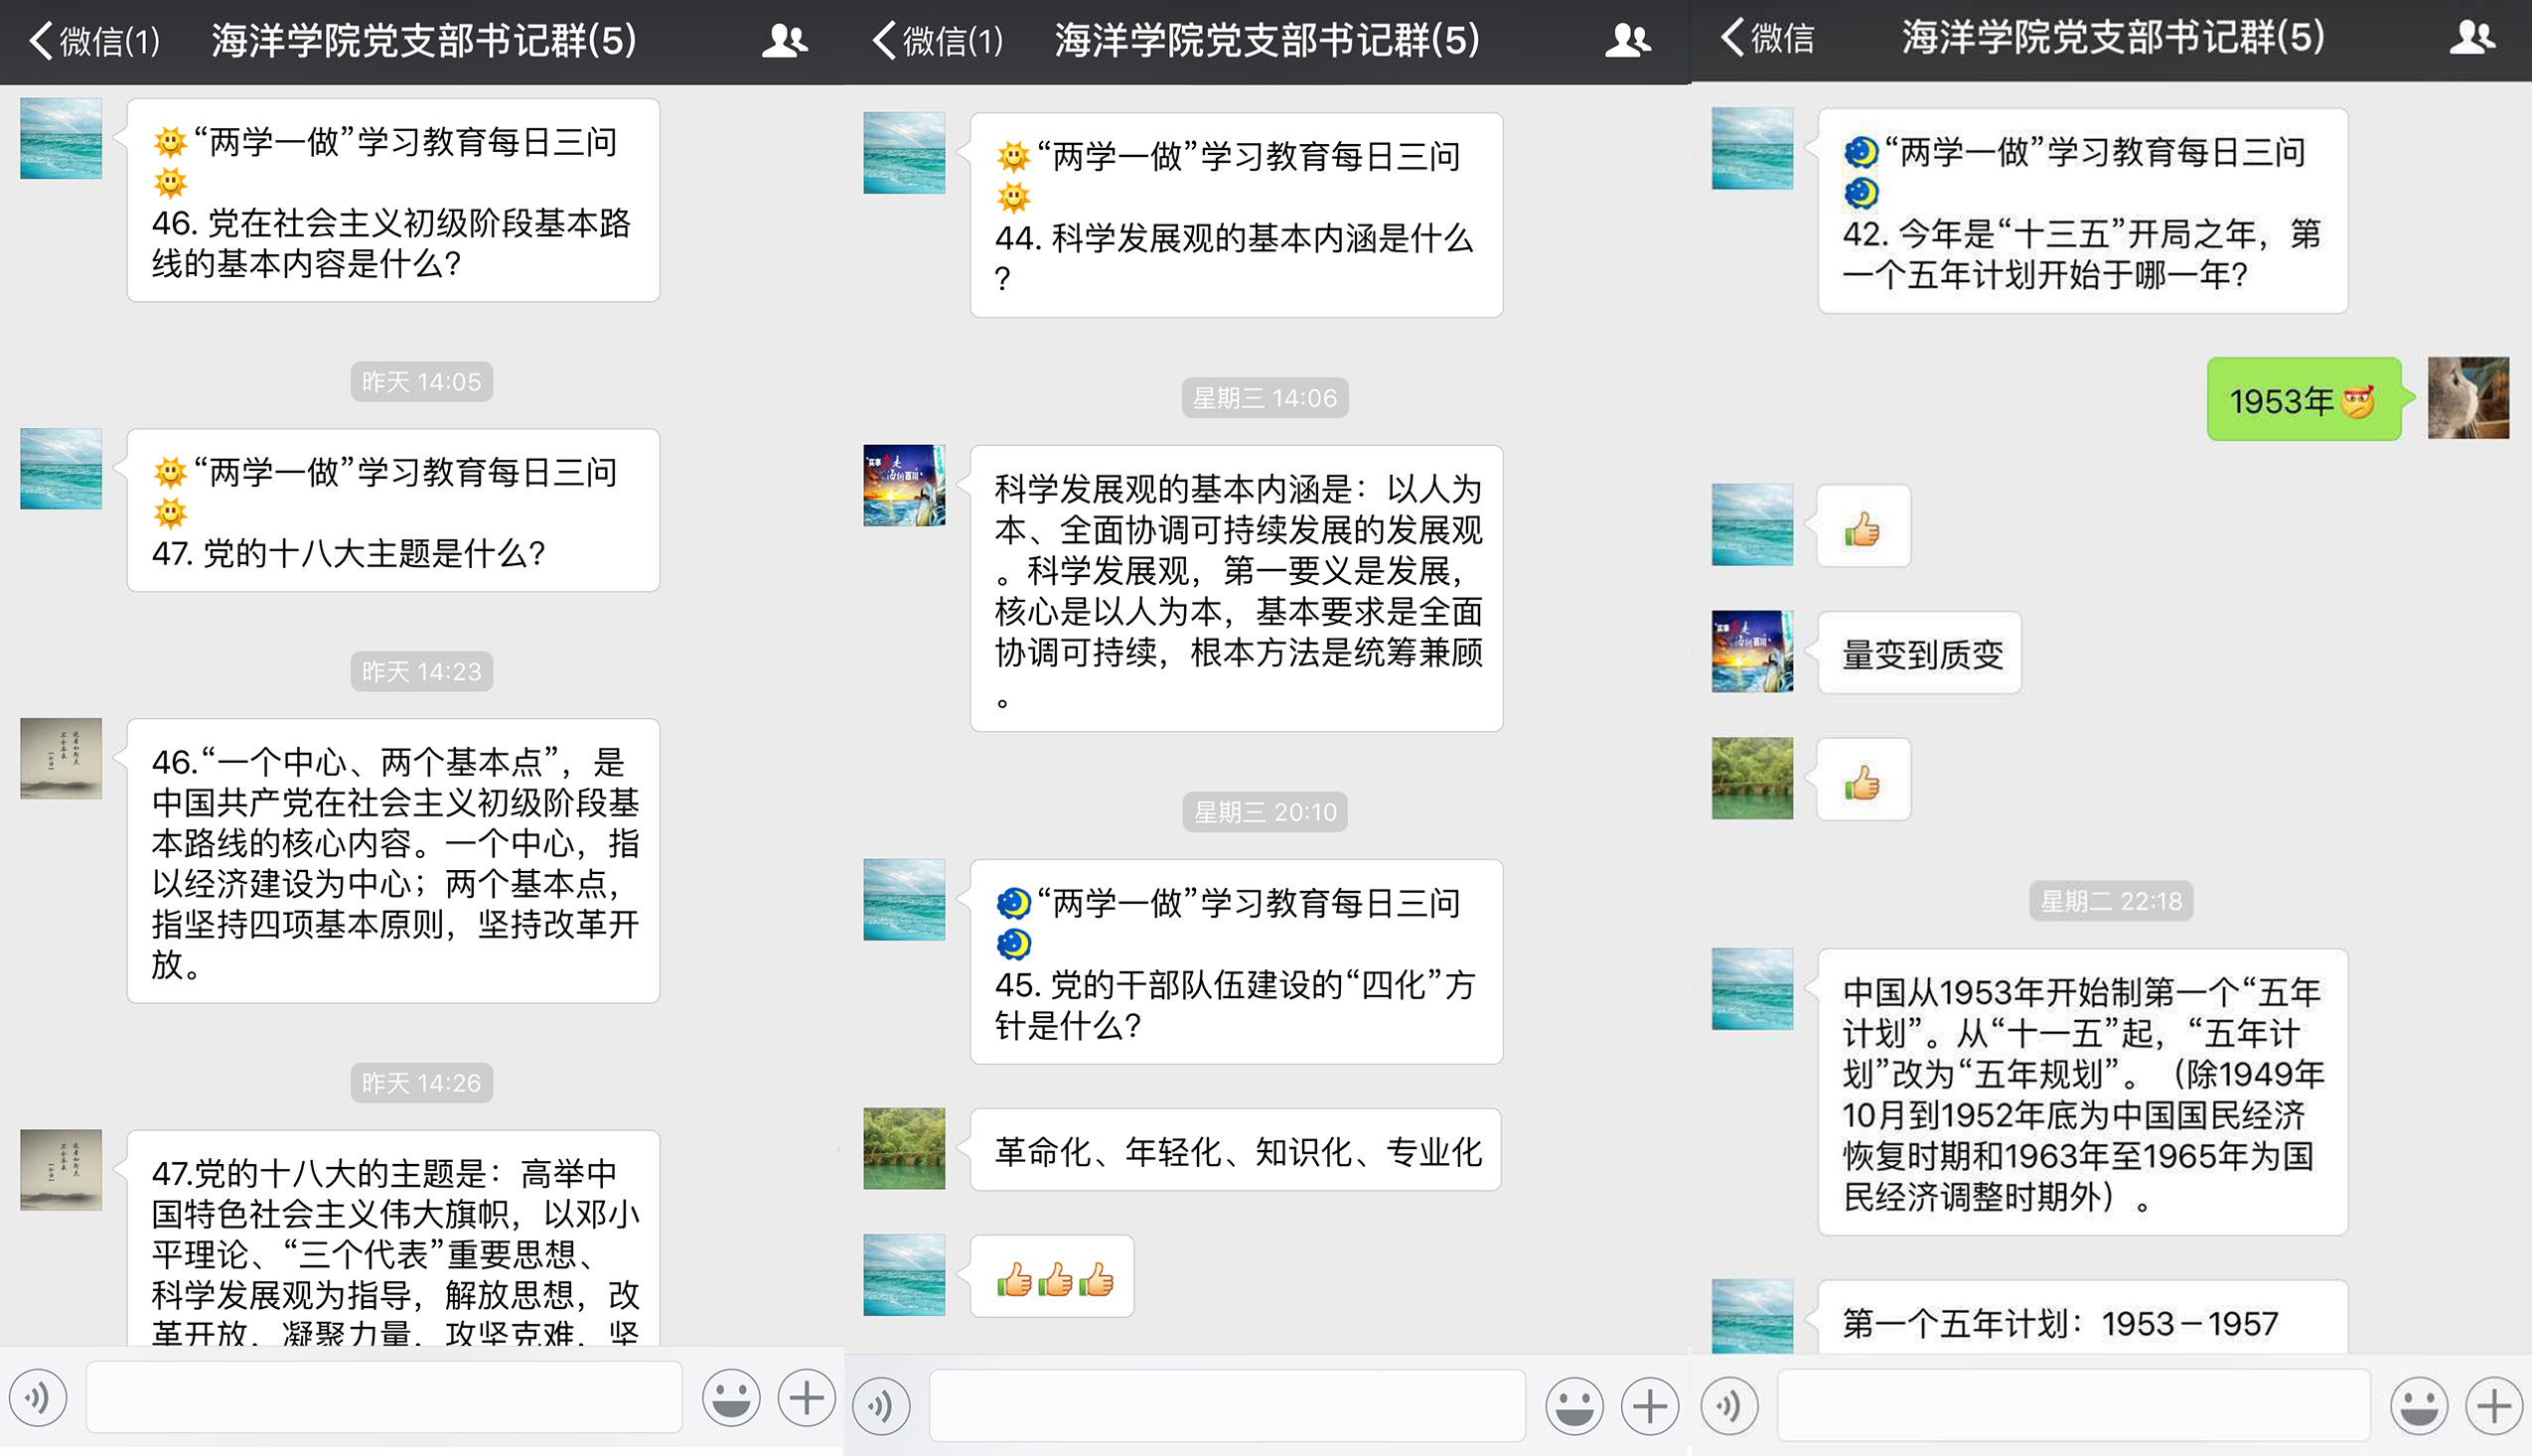
Task: Tap cat avatar beside 1953年 message
Action: [x=2467, y=398]
